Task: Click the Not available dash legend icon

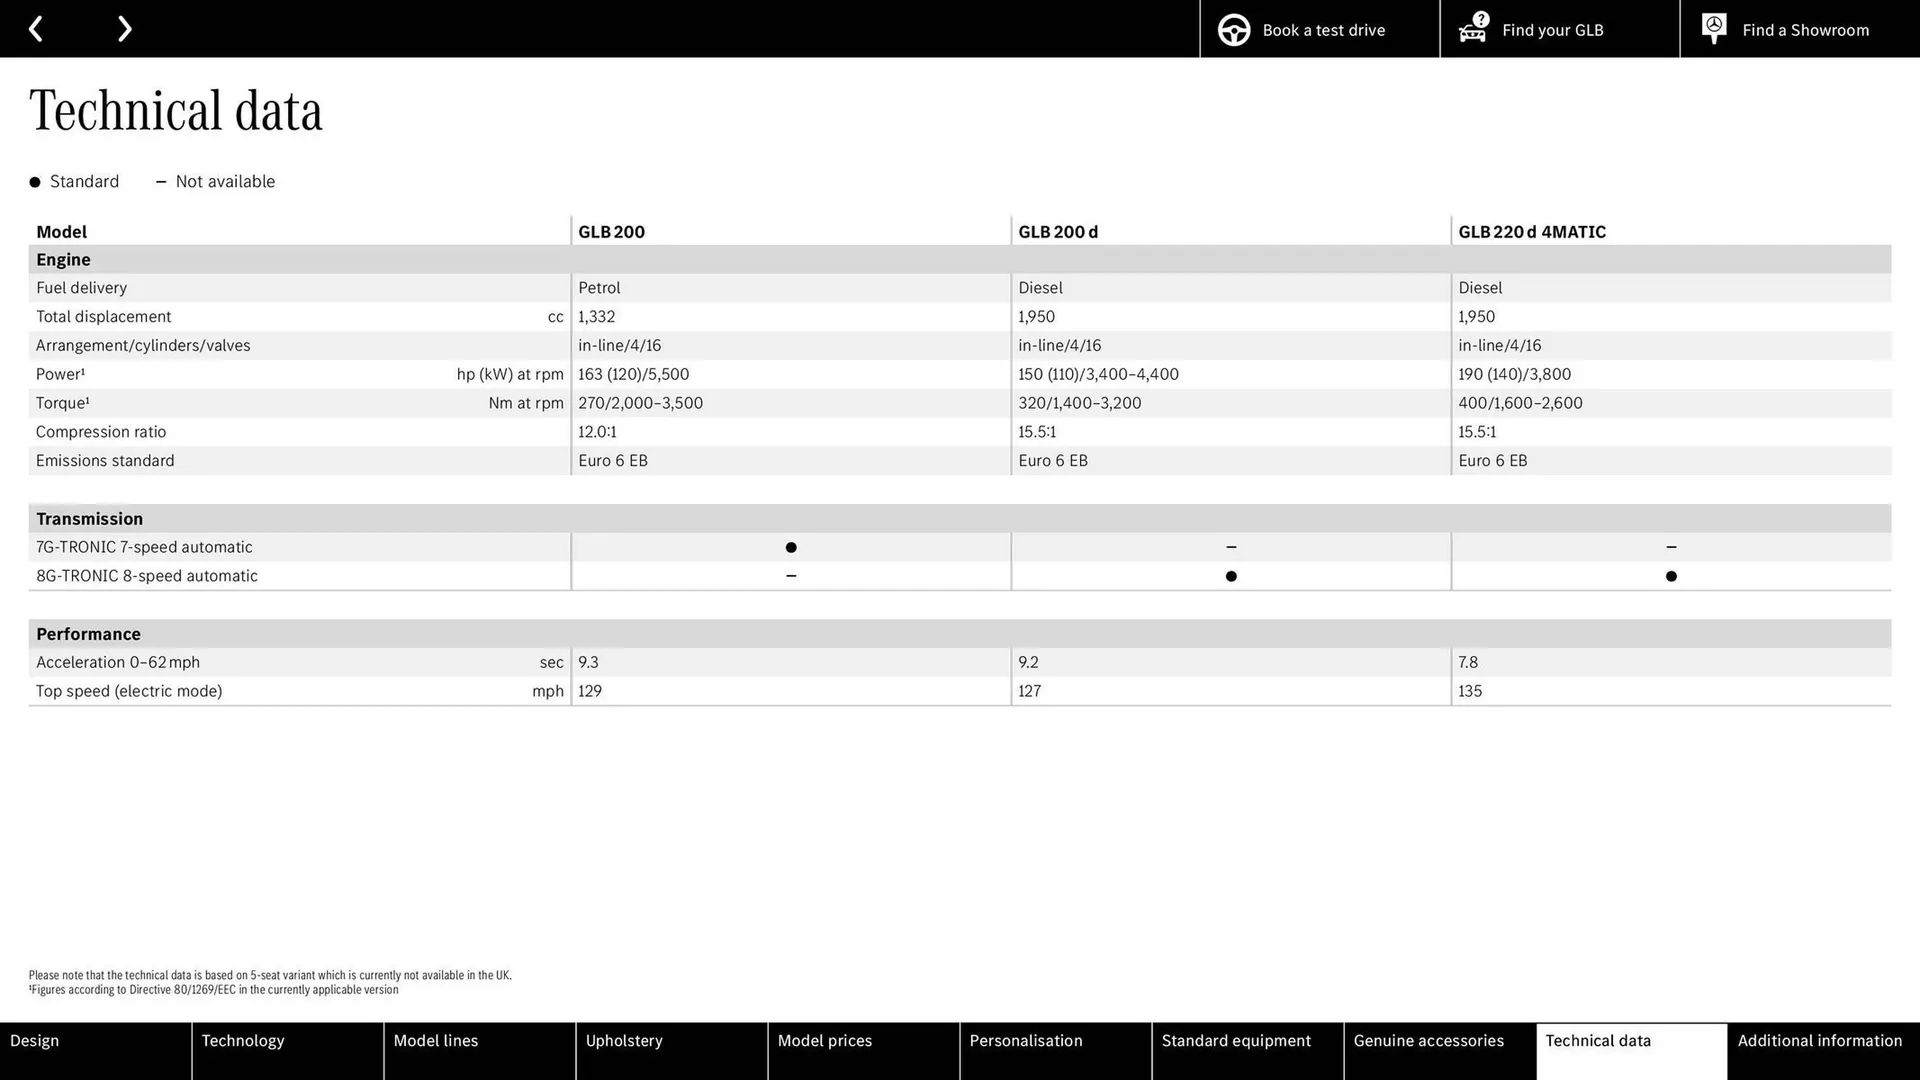Action: click(160, 181)
